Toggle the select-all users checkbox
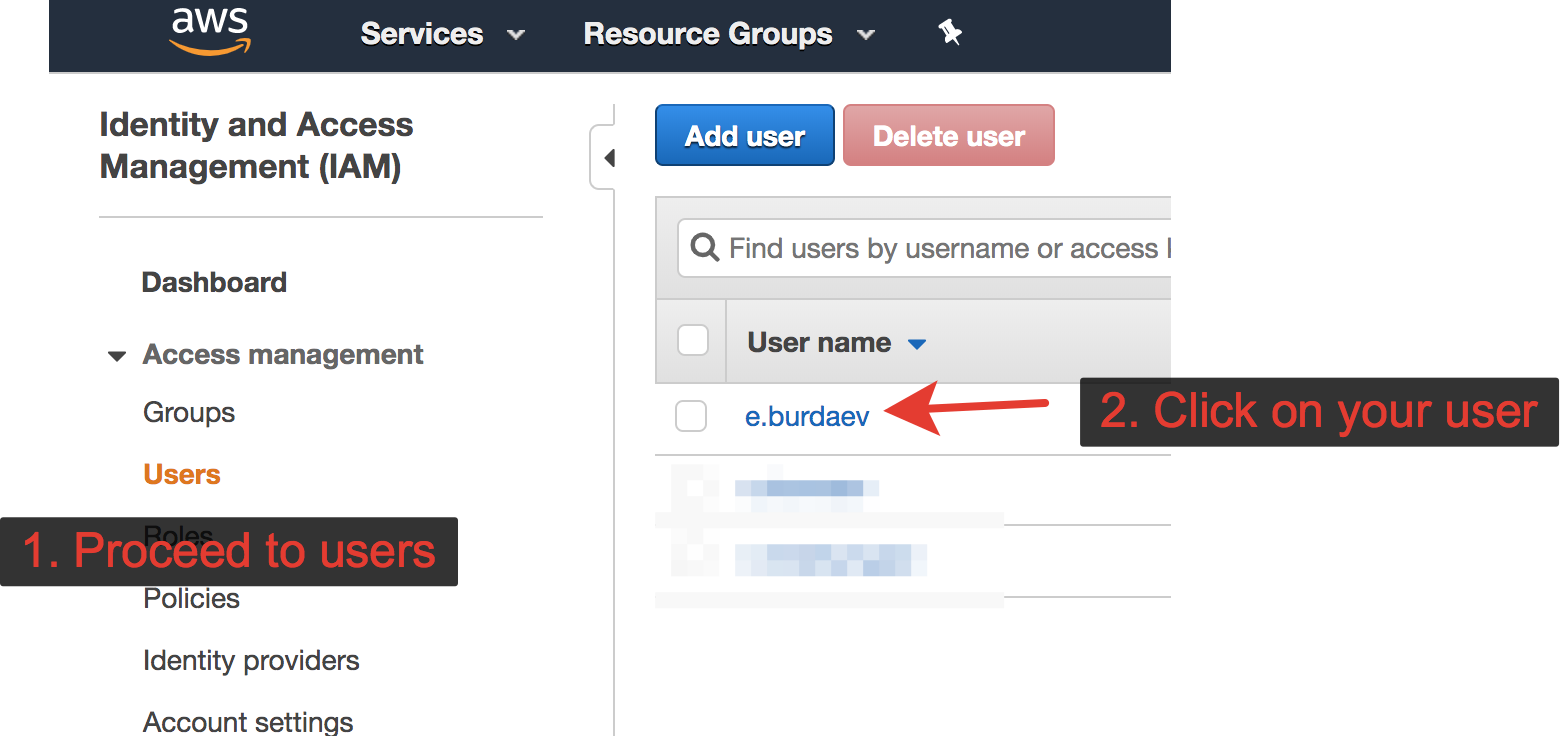 click(693, 341)
